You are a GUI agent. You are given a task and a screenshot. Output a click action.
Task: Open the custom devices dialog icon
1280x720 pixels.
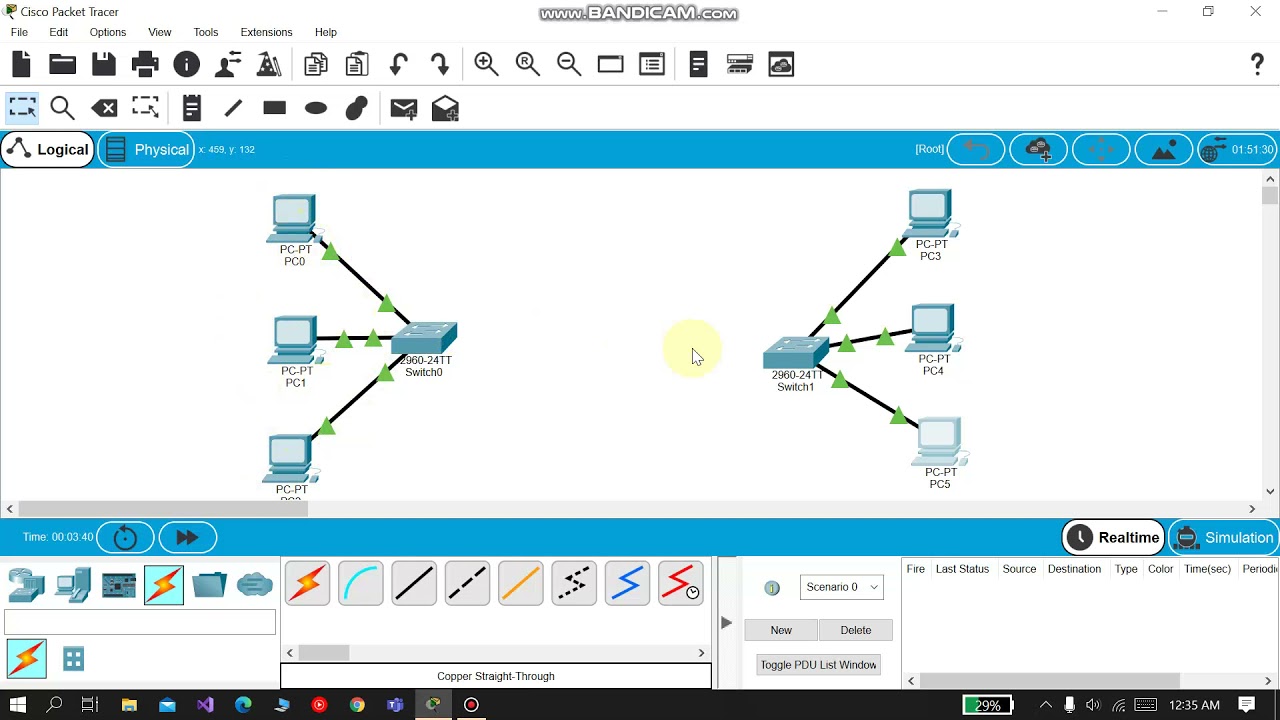(652, 64)
